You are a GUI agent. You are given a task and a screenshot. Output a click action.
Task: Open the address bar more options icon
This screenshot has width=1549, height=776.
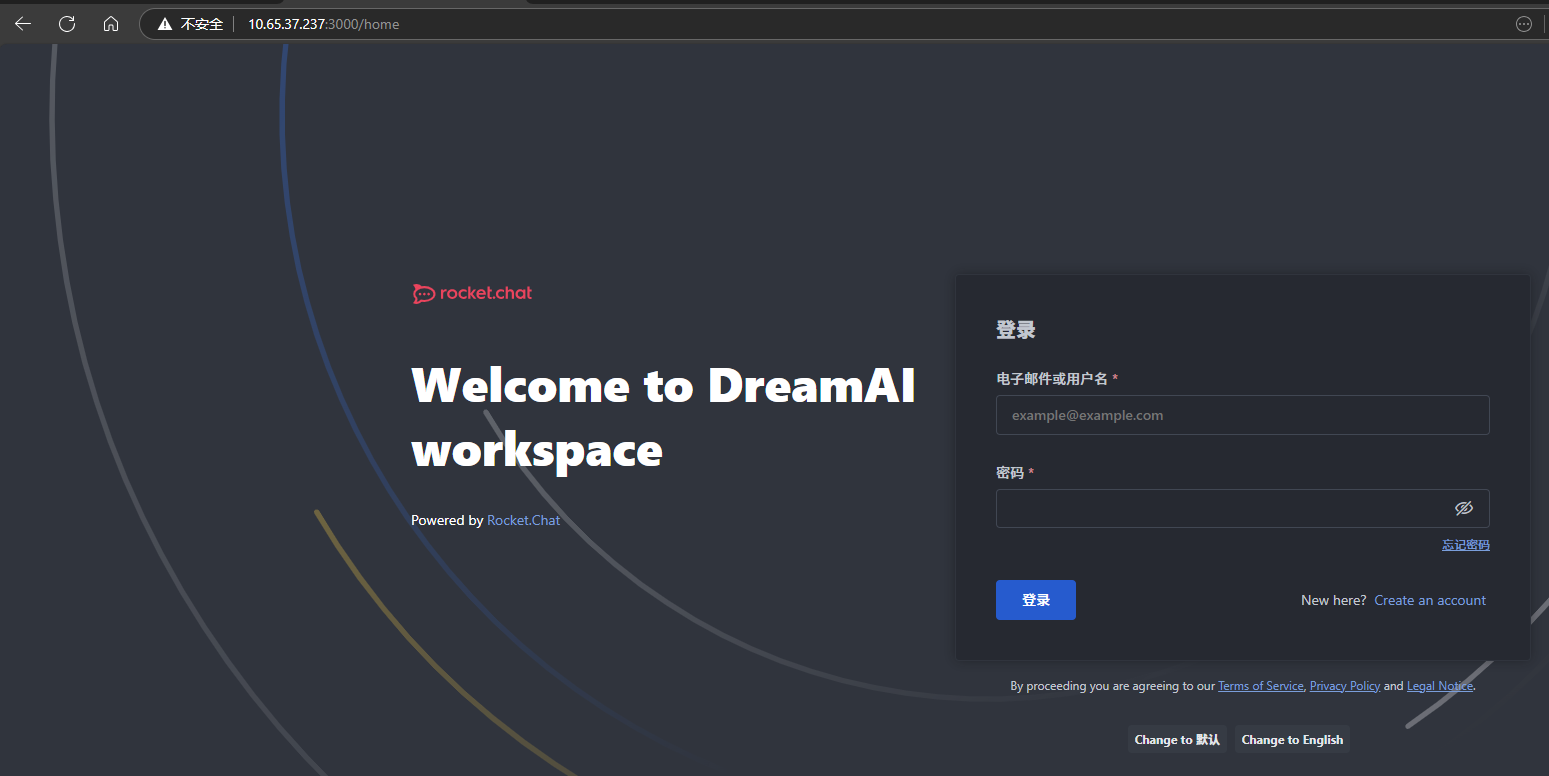pyautogui.click(x=1524, y=24)
